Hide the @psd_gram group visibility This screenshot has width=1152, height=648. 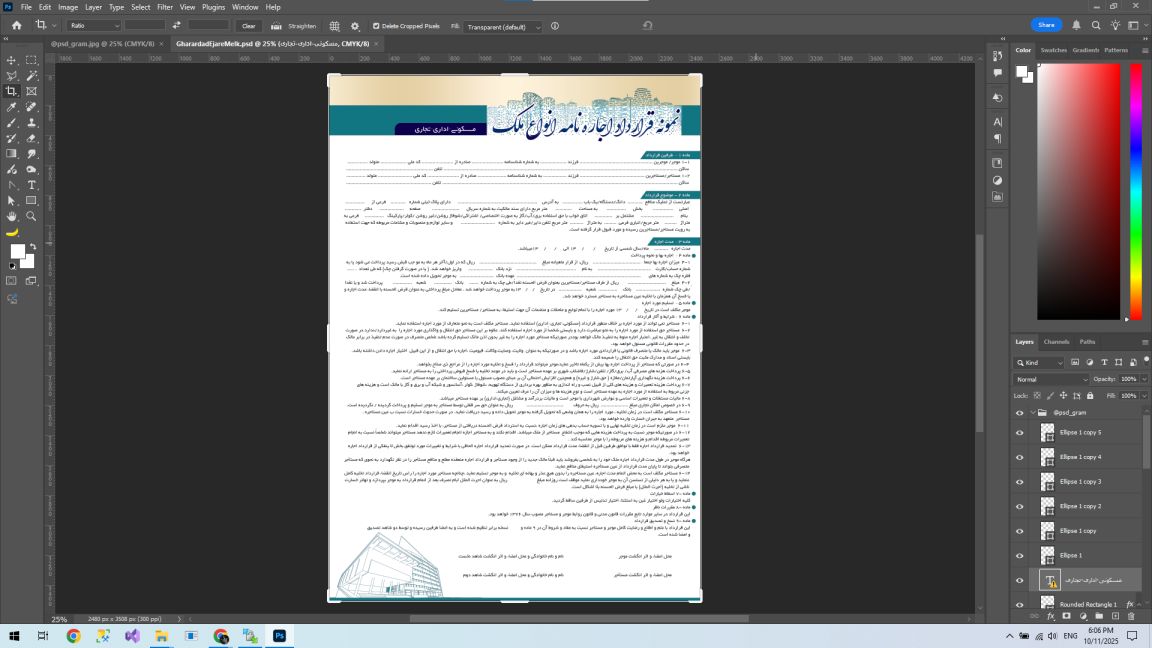1019,412
